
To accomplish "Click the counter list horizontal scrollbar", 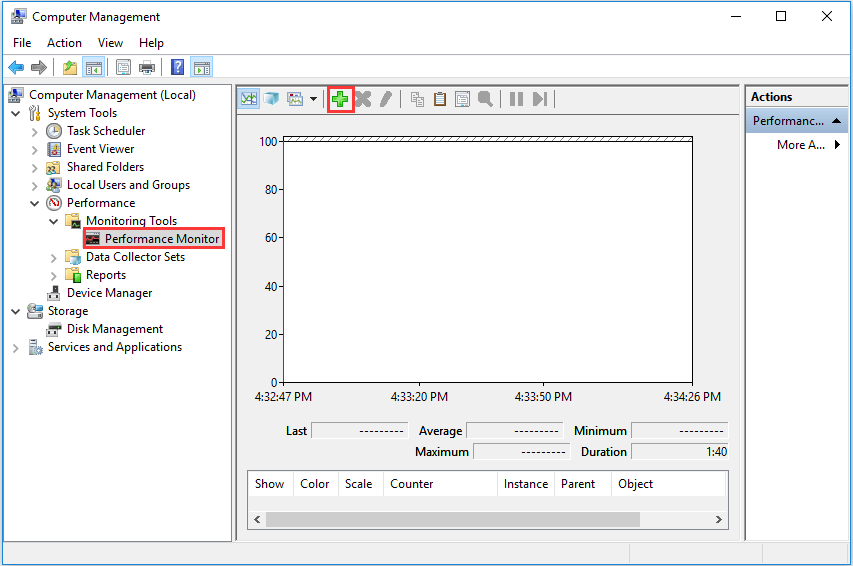I will coord(452,519).
